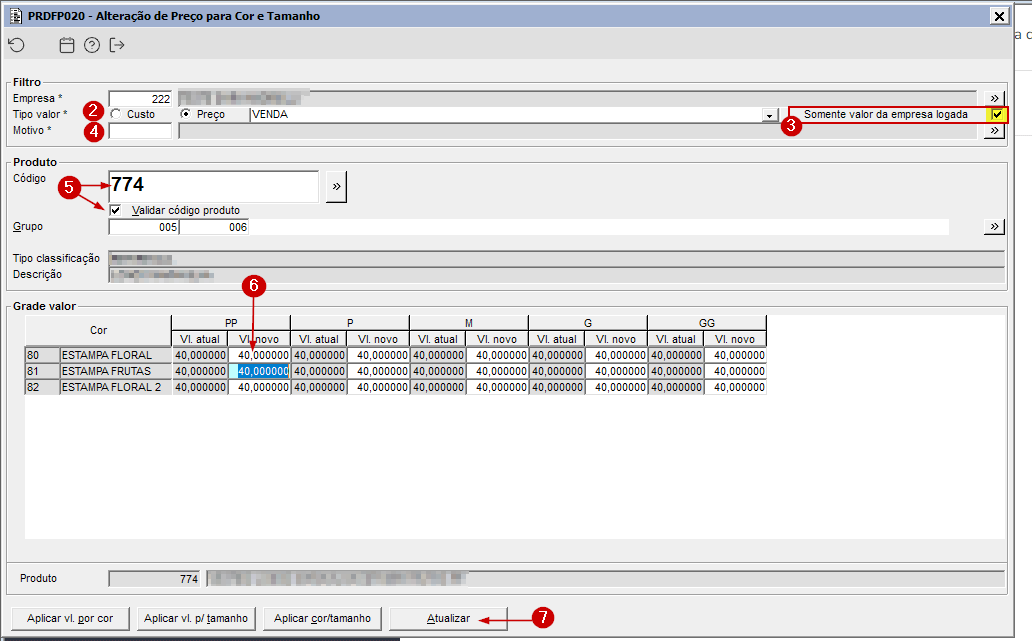This screenshot has height=641, width=1032.
Task: Select ESTAMPA FLORAL row P Vl. novo cell
Action: pyautogui.click(x=378, y=355)
